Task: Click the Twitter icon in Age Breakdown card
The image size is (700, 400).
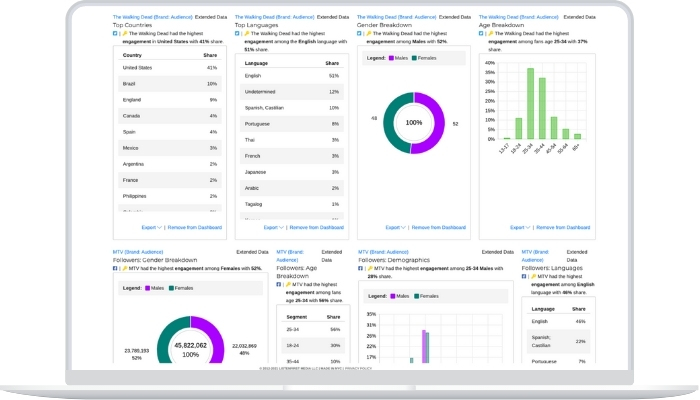Action: point(481,33)
